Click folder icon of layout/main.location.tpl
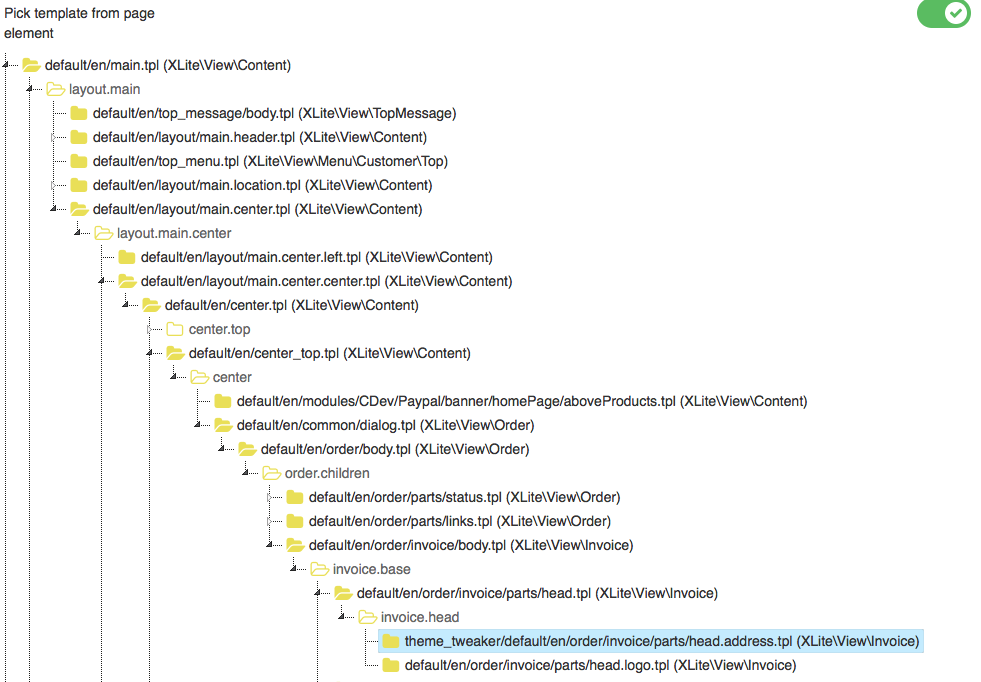Screen dimensions: 981x682 (x=79, y=185)
